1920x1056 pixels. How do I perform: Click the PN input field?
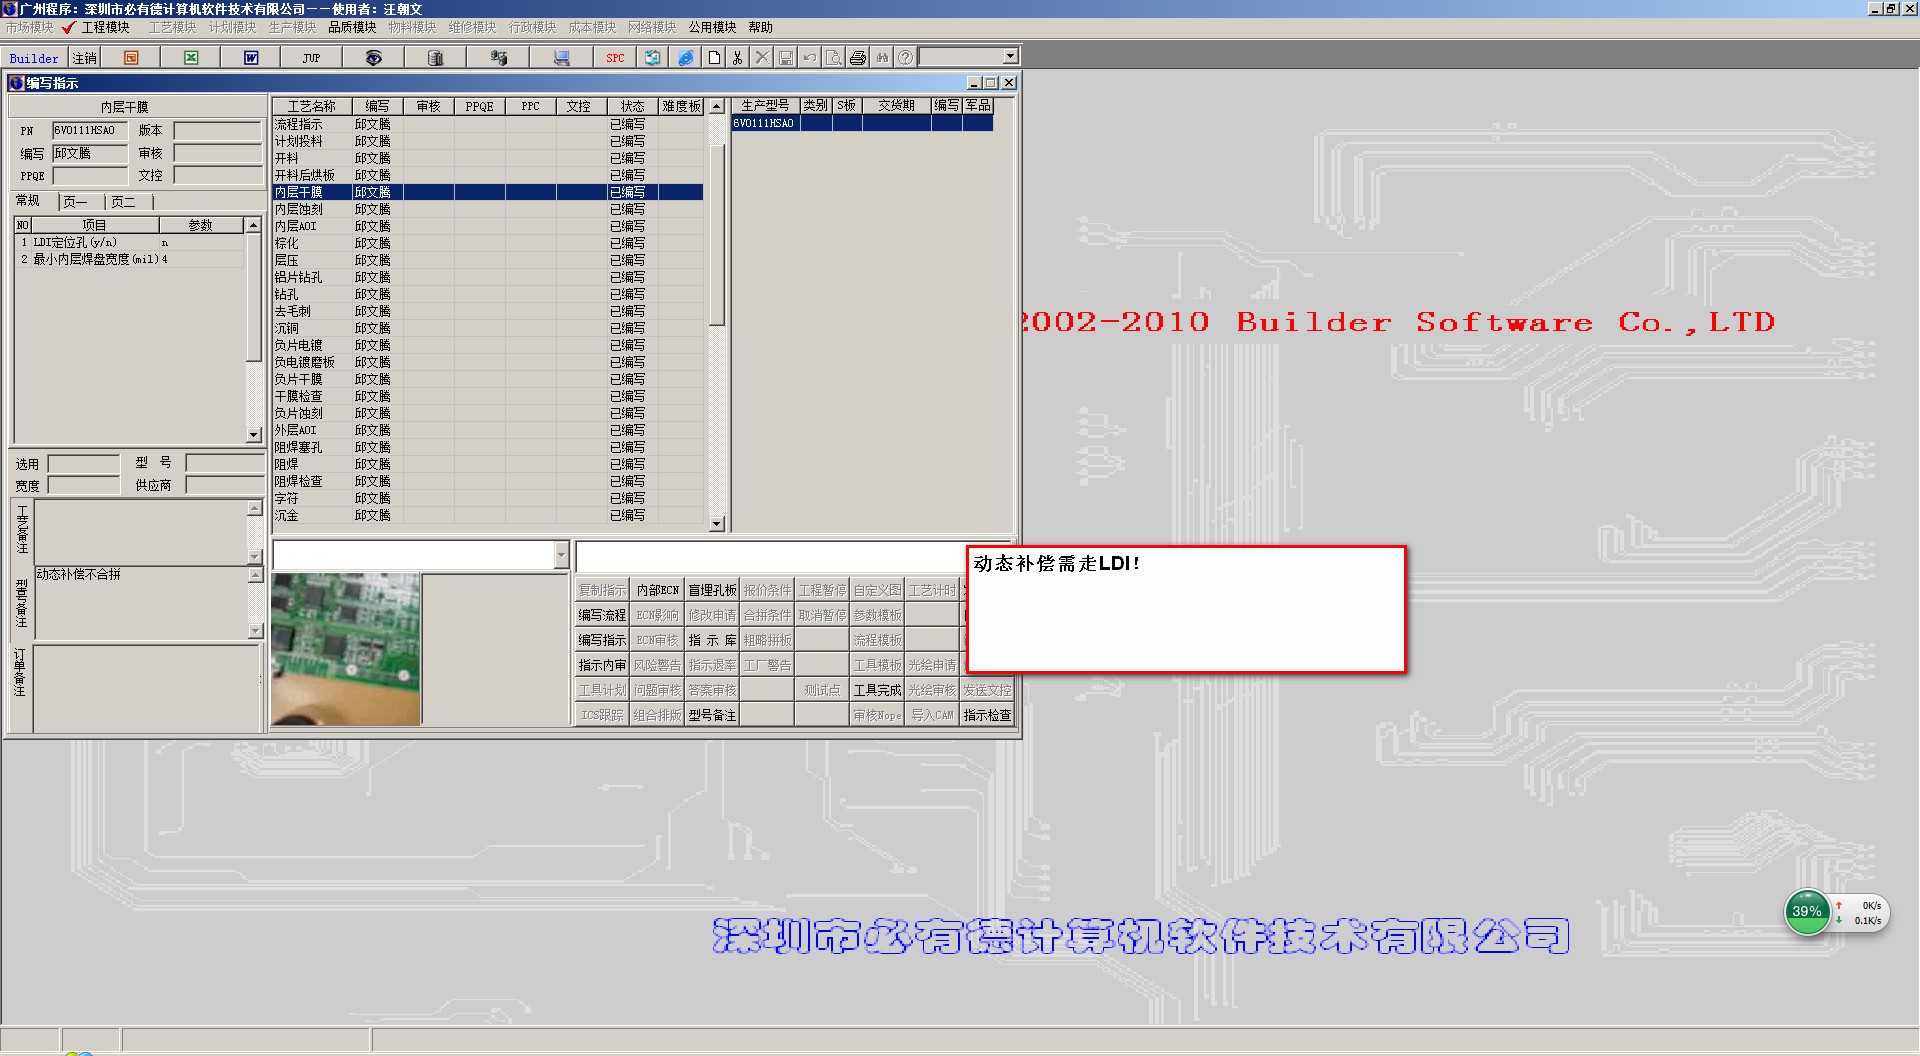coord(90,130)
